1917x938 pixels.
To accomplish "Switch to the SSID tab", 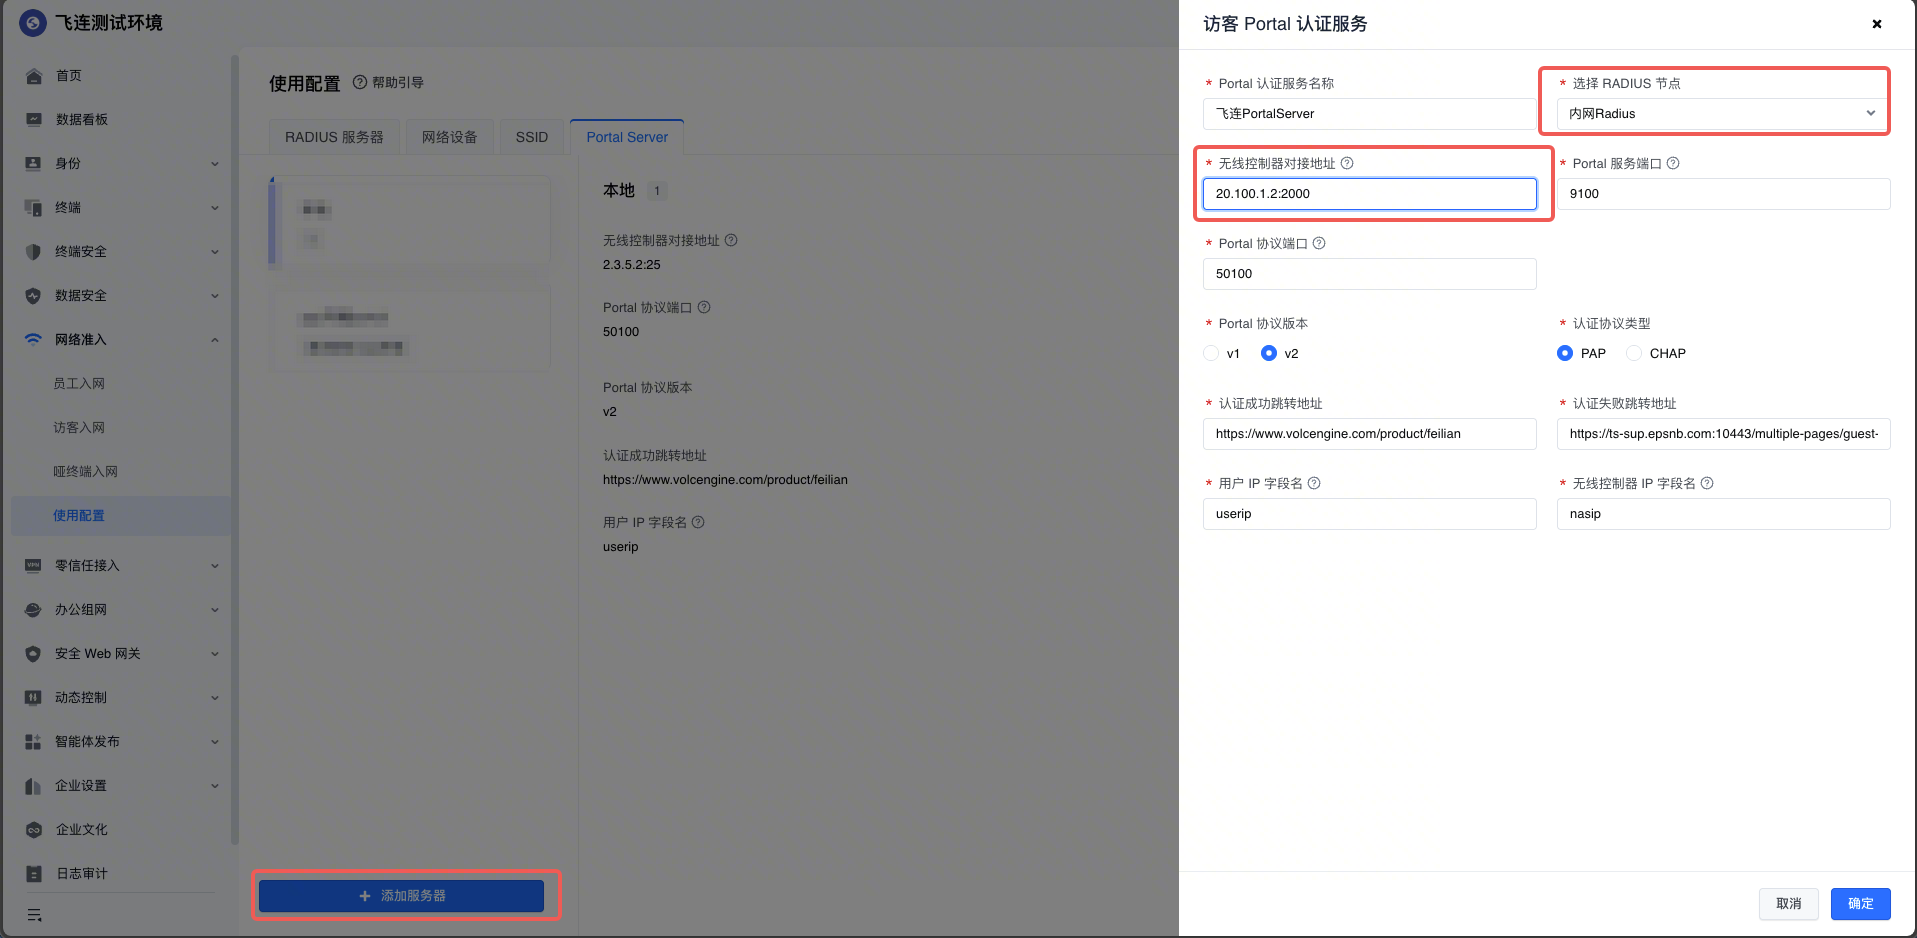I will click(532, 137).
